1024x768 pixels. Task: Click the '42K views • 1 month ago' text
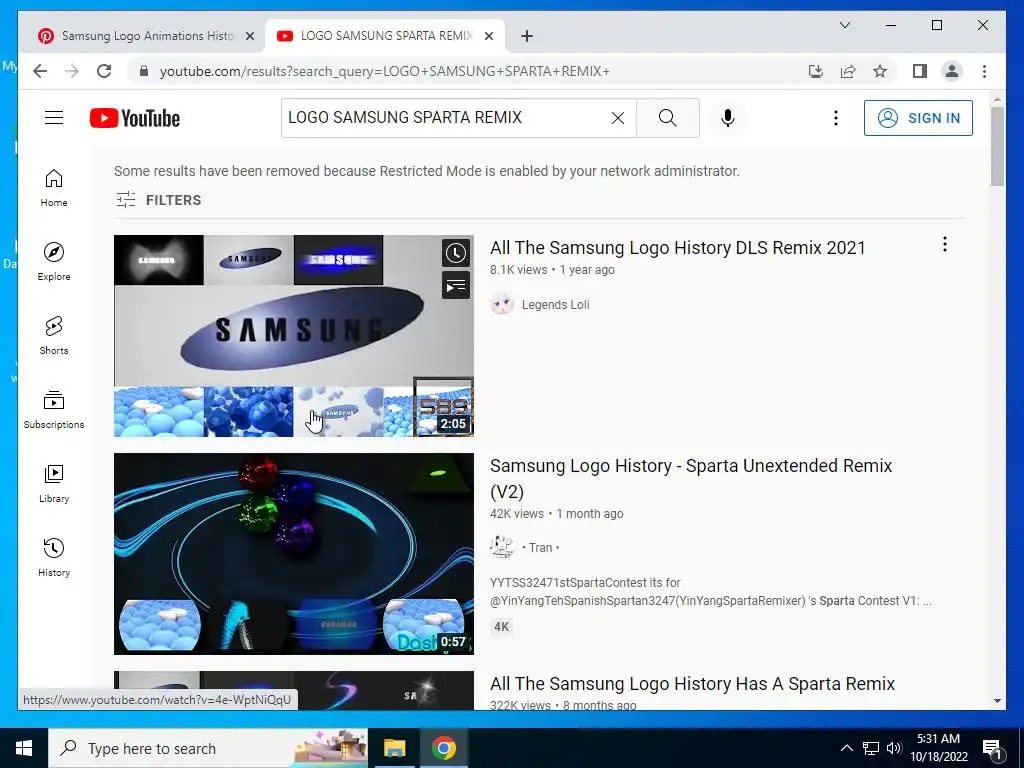(x=556, y=514)
